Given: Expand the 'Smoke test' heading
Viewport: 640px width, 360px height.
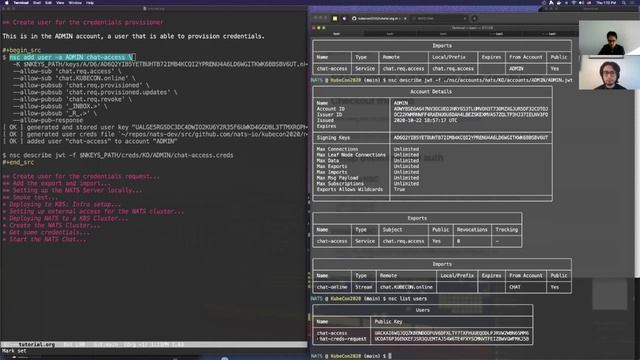Looking at the screenshot, I should pos(30,197).
